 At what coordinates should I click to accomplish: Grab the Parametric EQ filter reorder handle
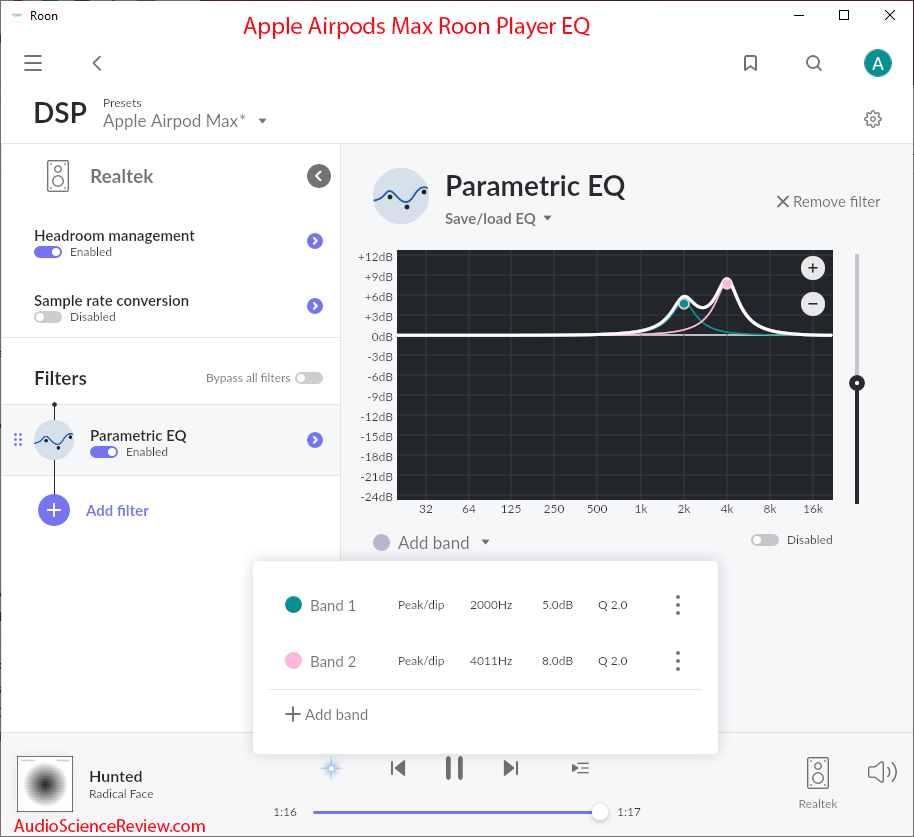click(18, 439)
